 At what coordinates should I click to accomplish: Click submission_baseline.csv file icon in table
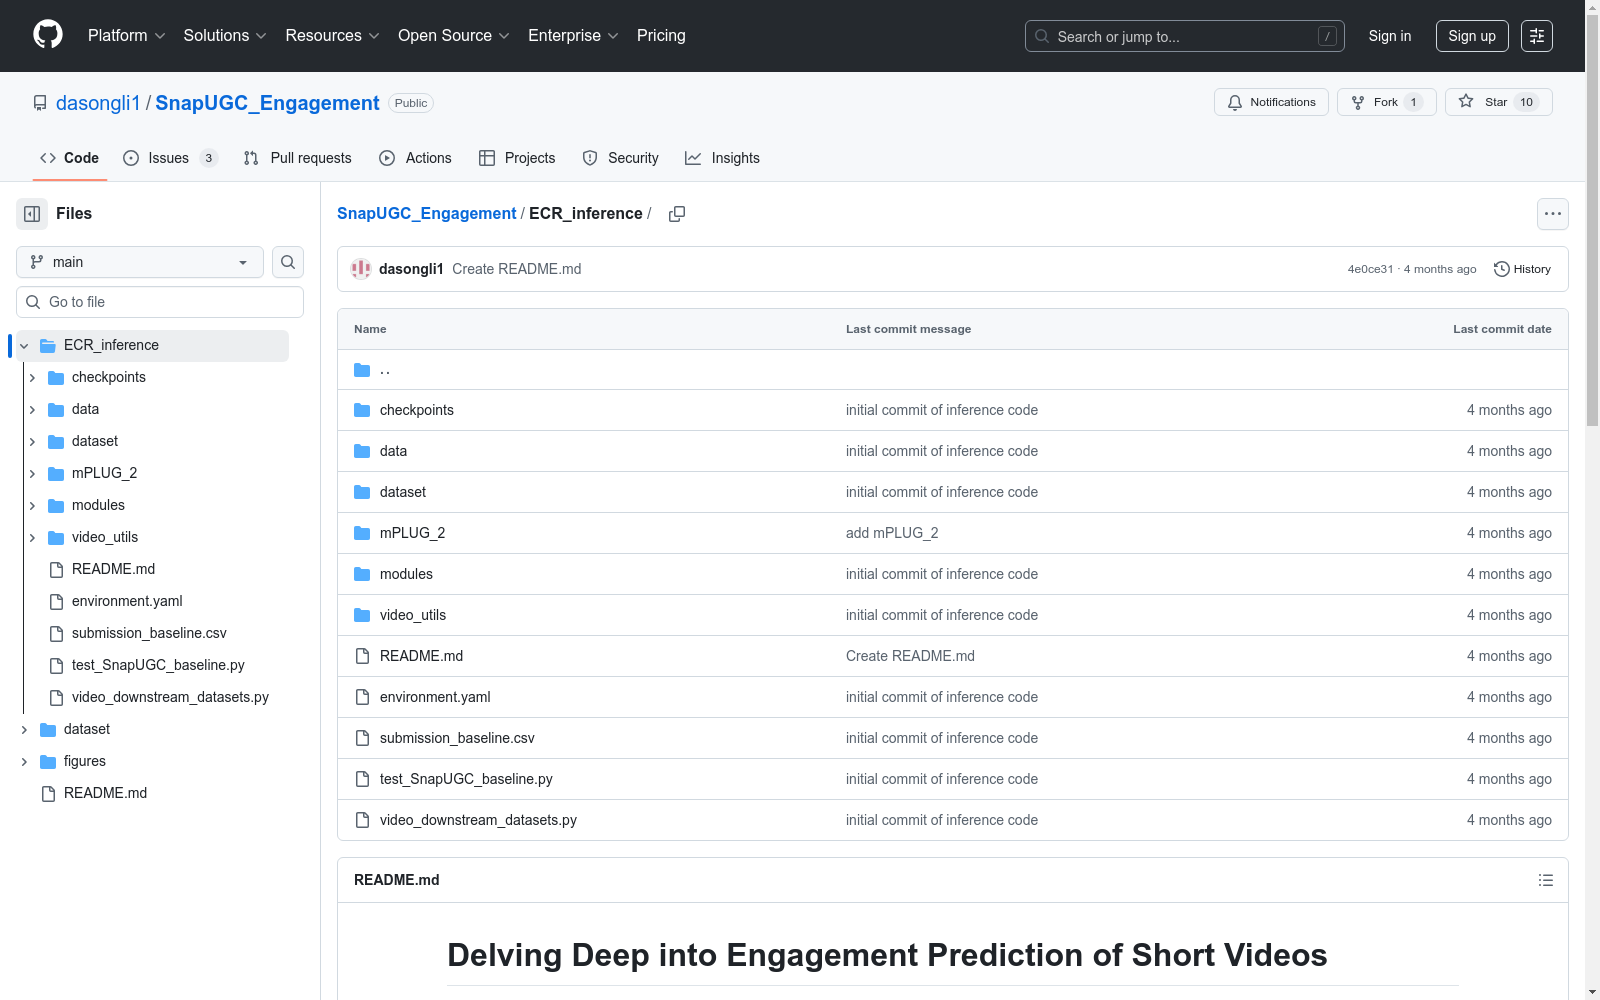(362, 738)
